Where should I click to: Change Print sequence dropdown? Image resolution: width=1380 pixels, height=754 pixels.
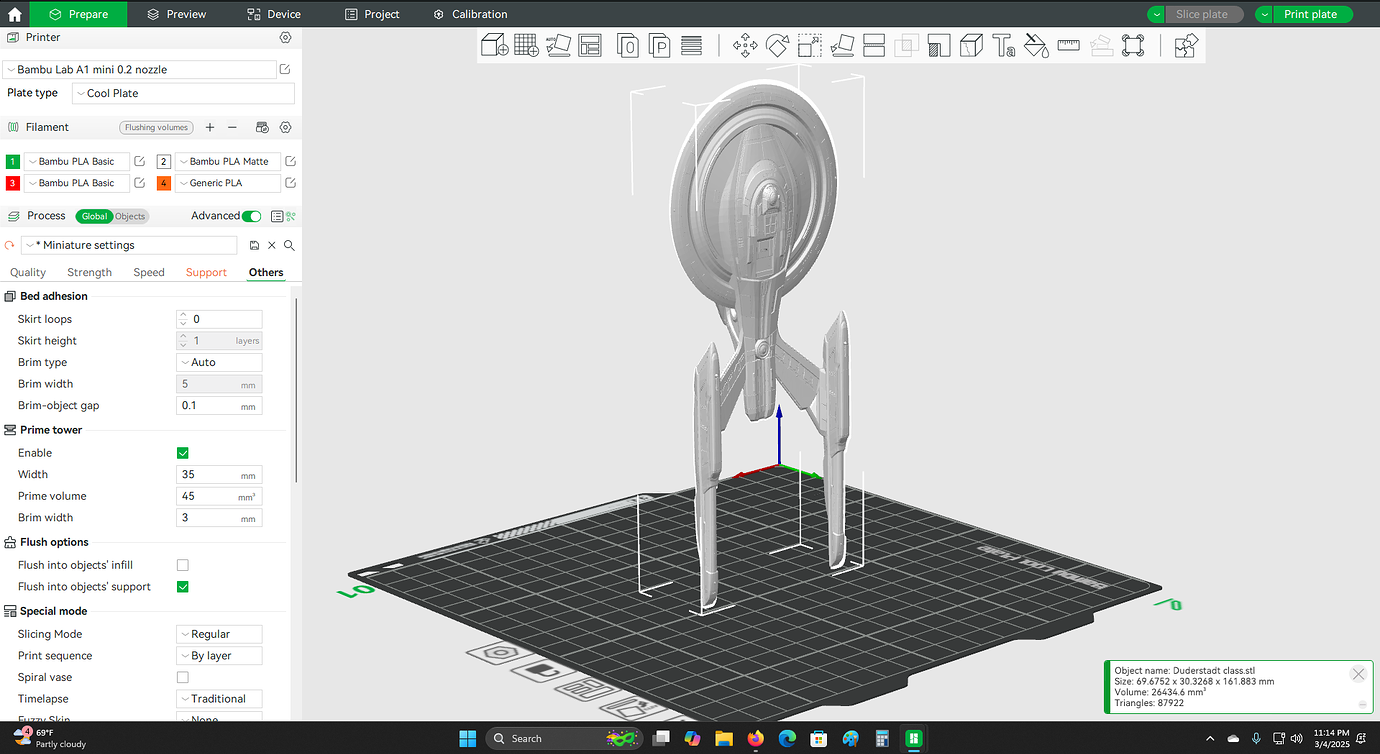click(219, 656)
